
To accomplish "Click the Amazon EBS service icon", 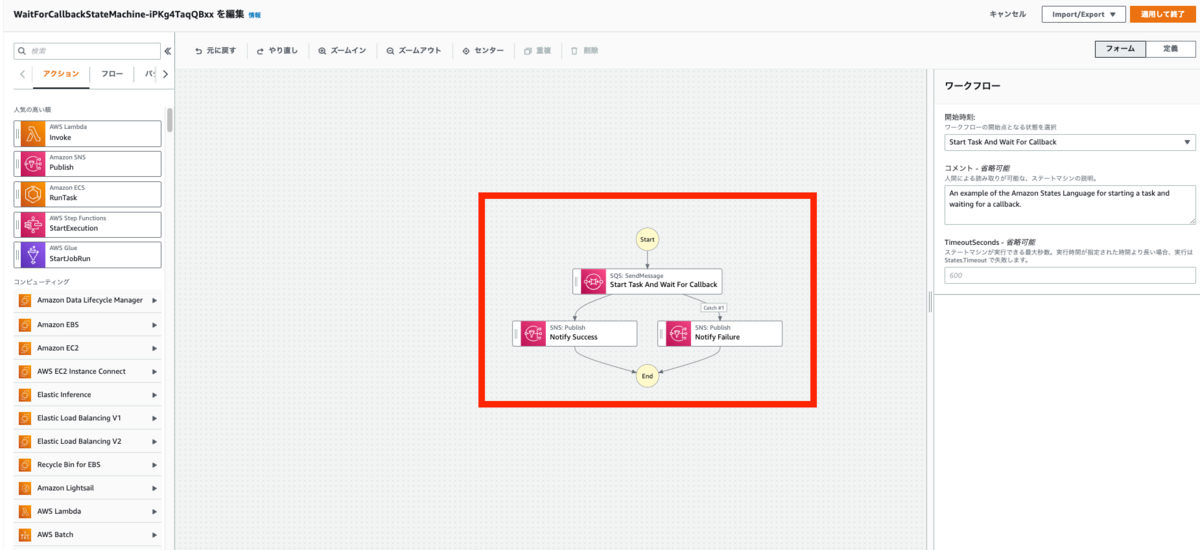I will pos(24,324).
